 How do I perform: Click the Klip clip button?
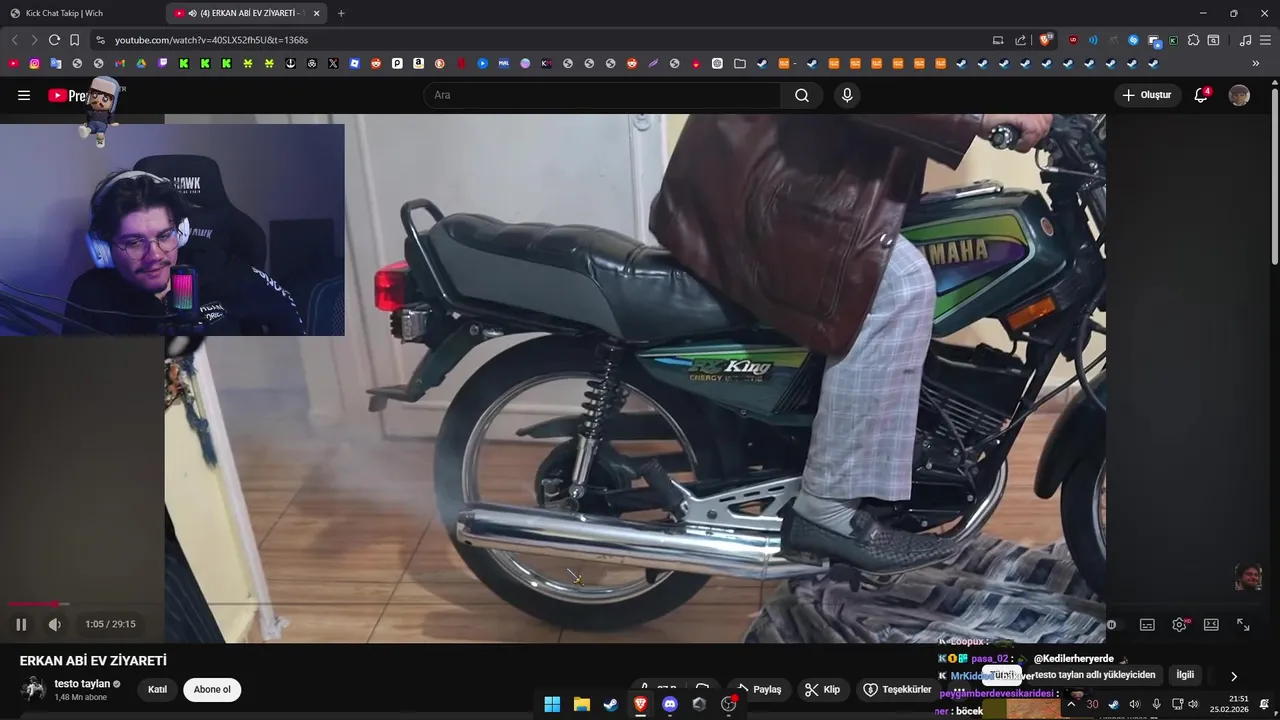click(823, 689)
